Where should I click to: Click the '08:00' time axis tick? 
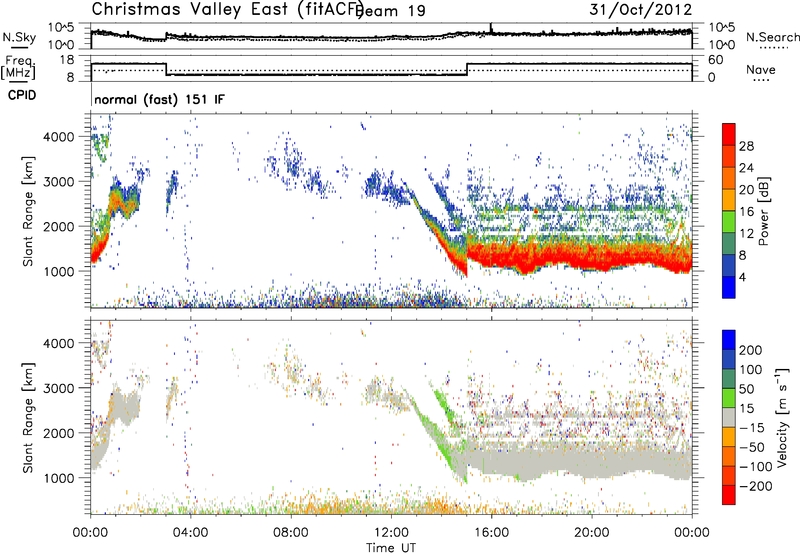pyautogui.click(x=290, y=533)
